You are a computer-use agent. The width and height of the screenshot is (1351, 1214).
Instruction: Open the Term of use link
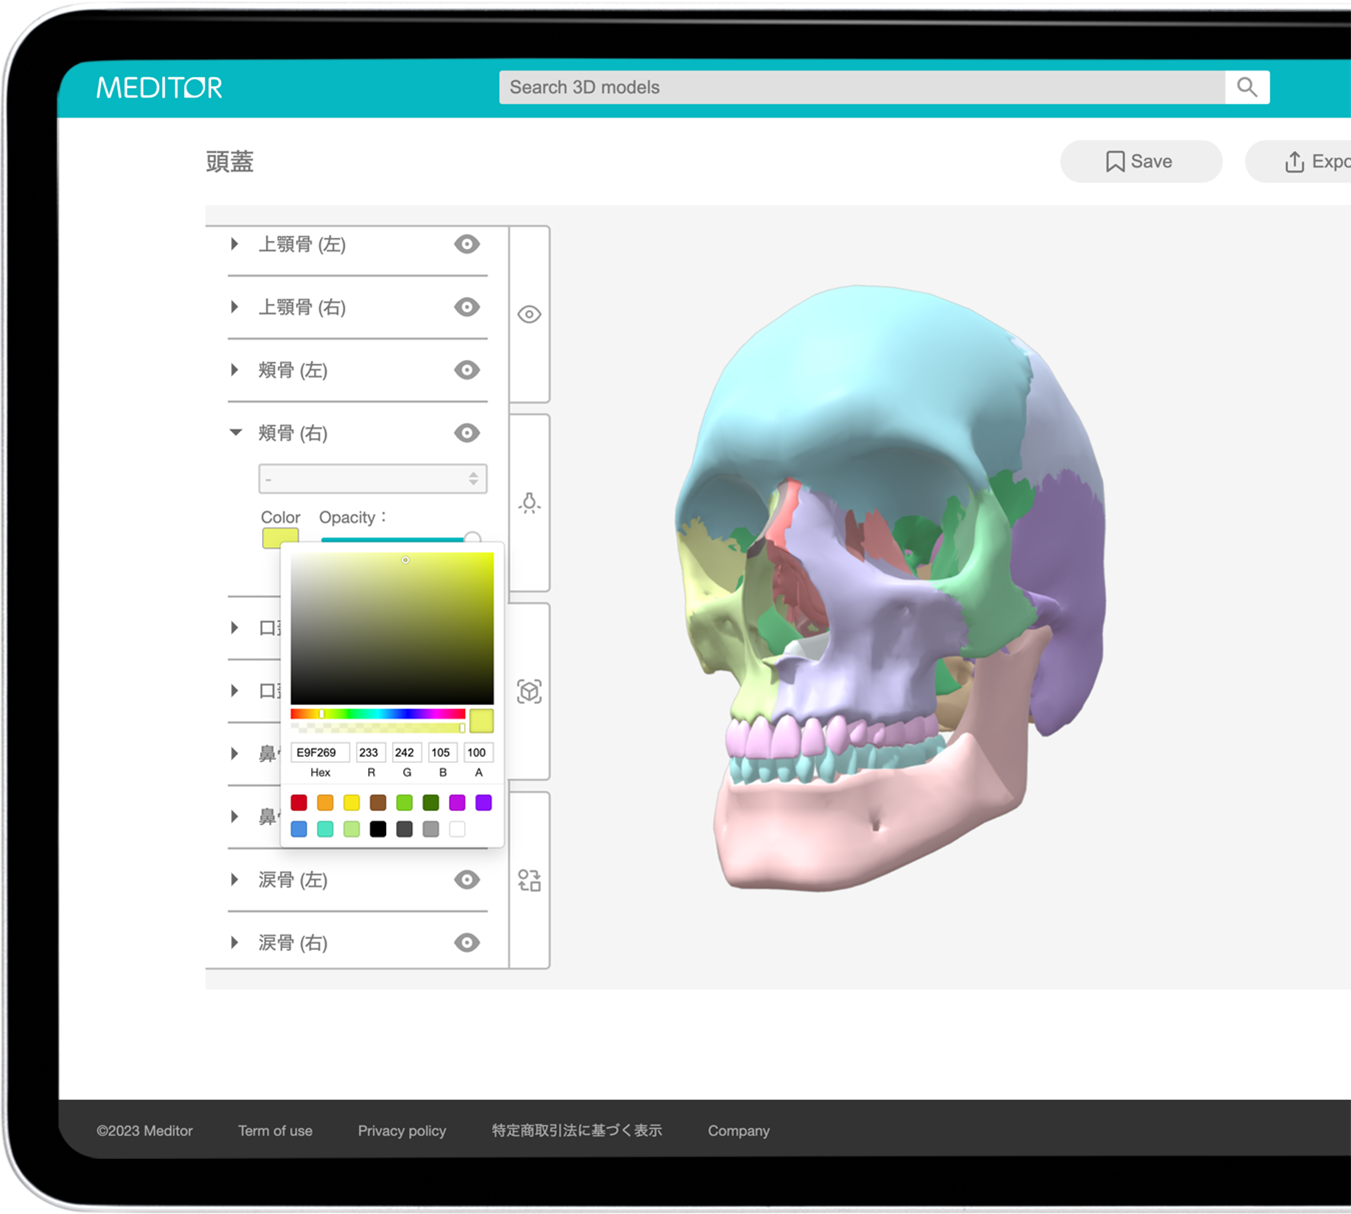pos(275,1131)
